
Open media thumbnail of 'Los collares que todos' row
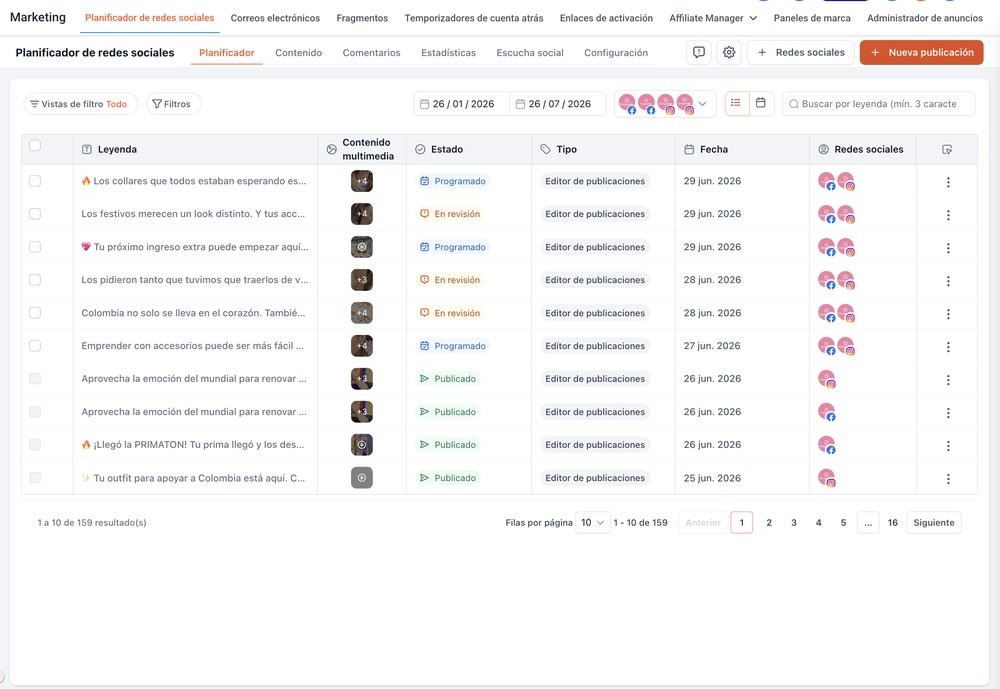click(362, 181)
